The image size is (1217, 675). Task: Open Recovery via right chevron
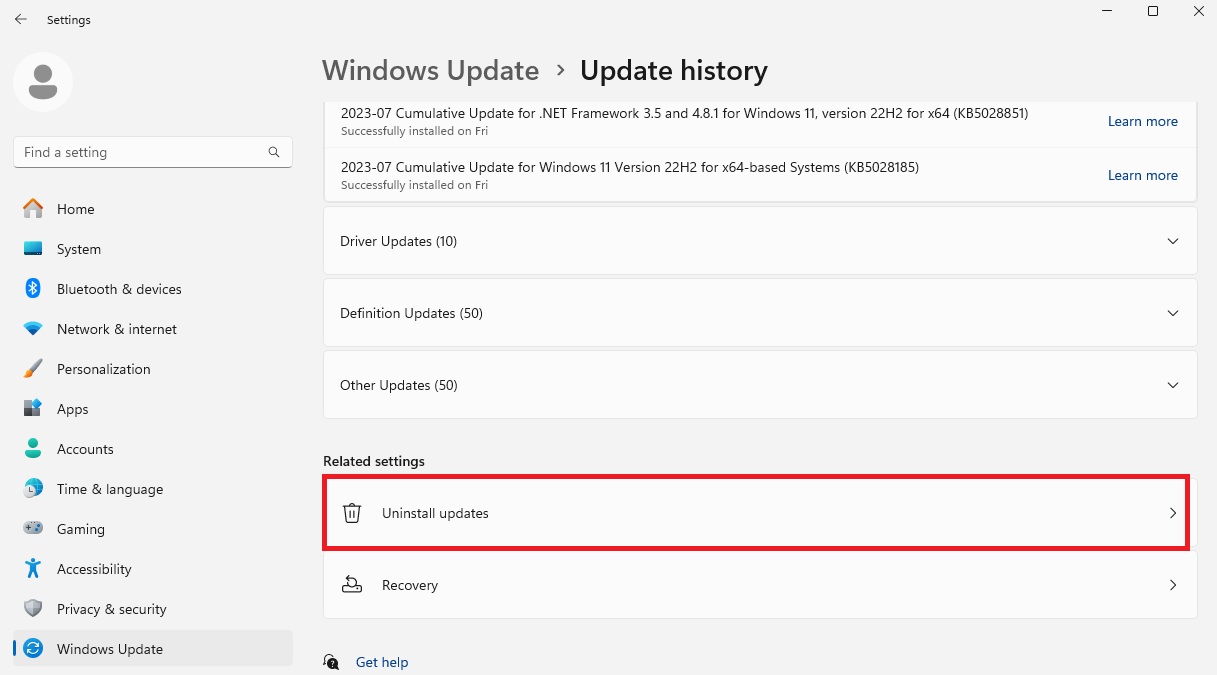coord(1173,585)
